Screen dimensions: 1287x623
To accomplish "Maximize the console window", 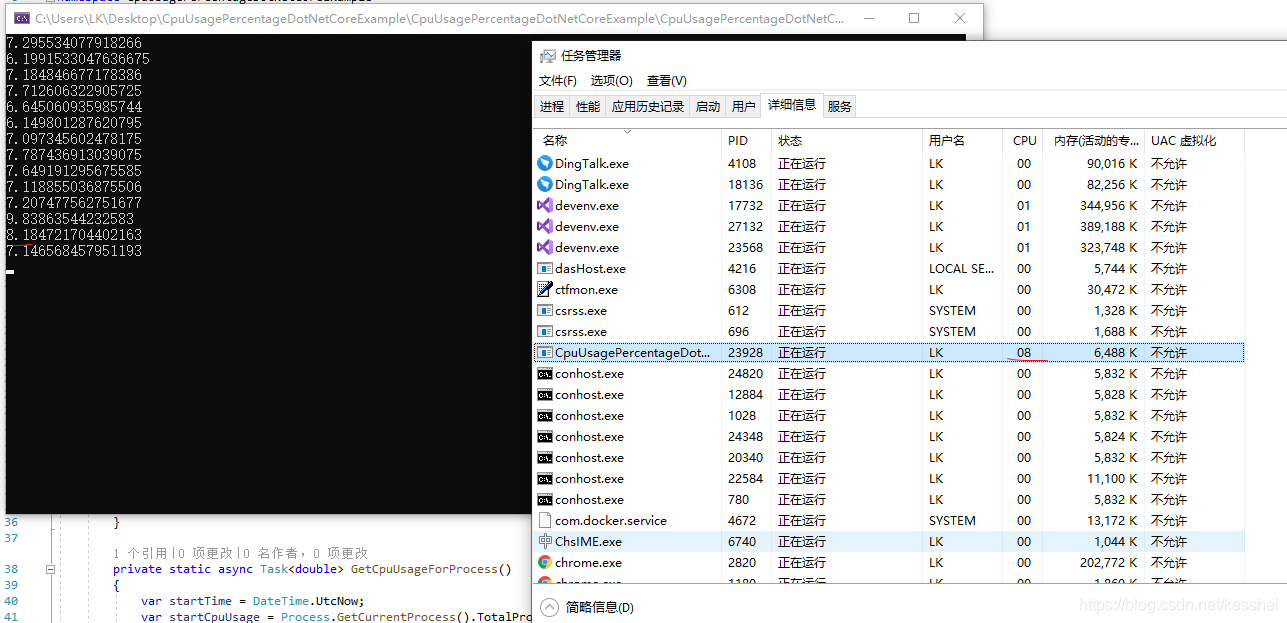I will pos(914,18).
